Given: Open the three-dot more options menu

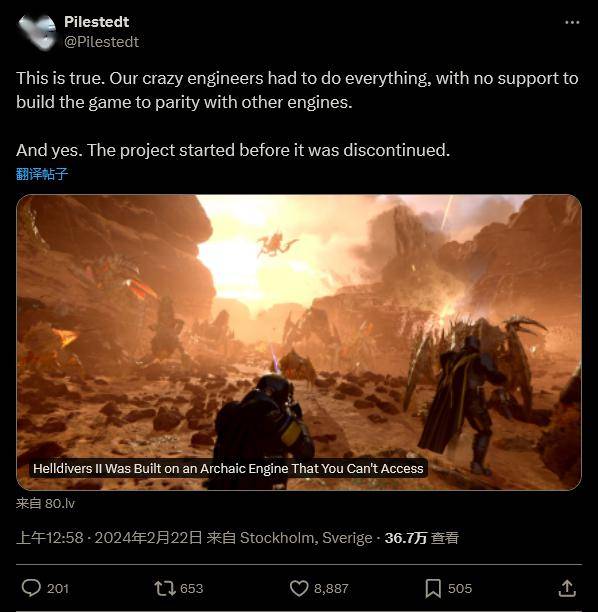Looking at the screenshot, I should (x=572, y=23).
